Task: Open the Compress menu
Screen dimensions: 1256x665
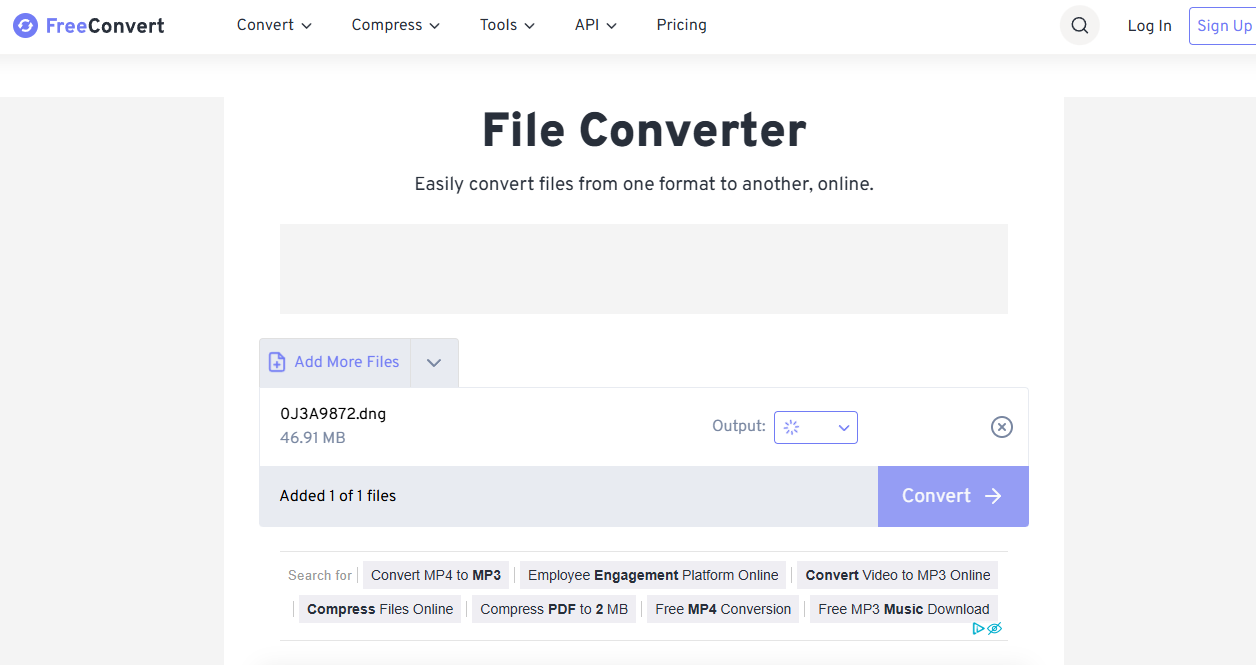Action: 396,25
